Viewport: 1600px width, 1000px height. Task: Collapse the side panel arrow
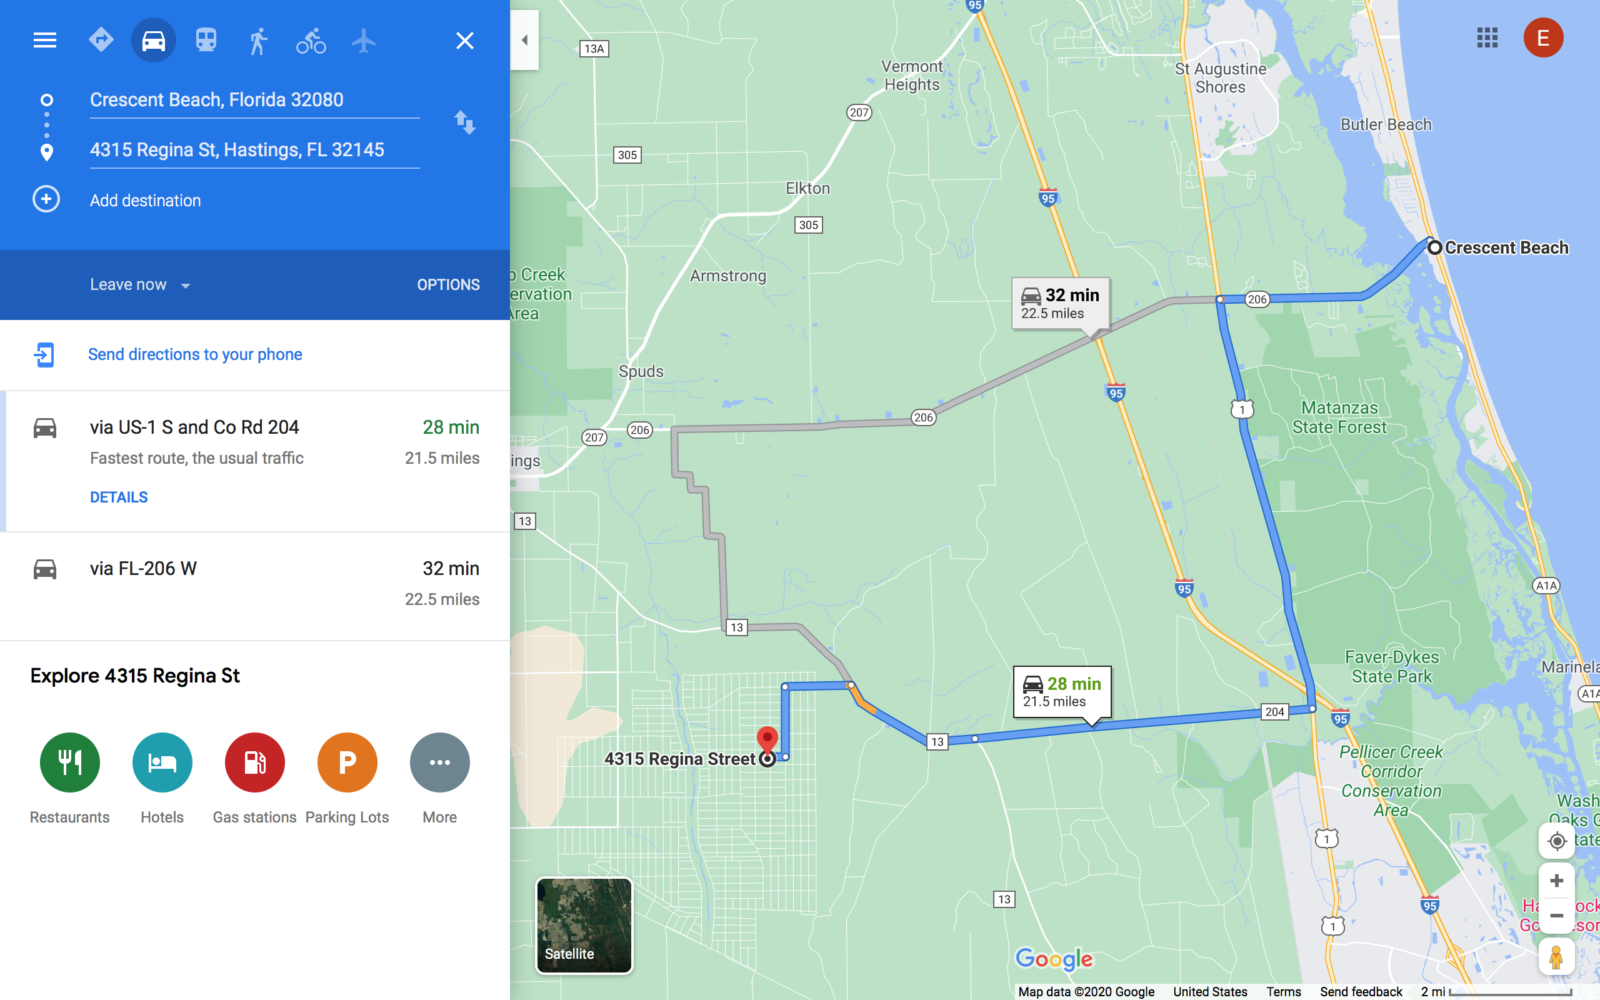click(x=525, y=40)
